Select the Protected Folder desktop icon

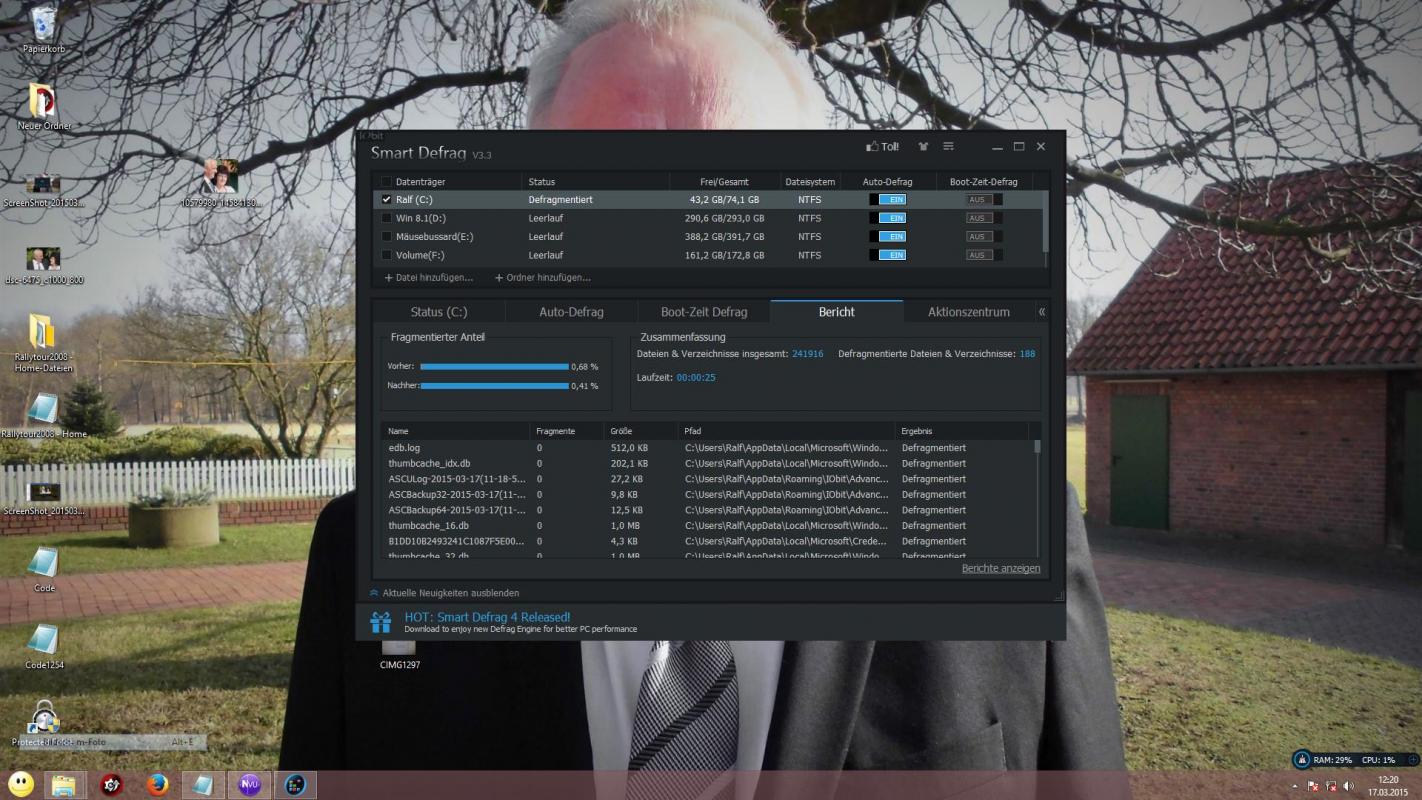[44, 724]
